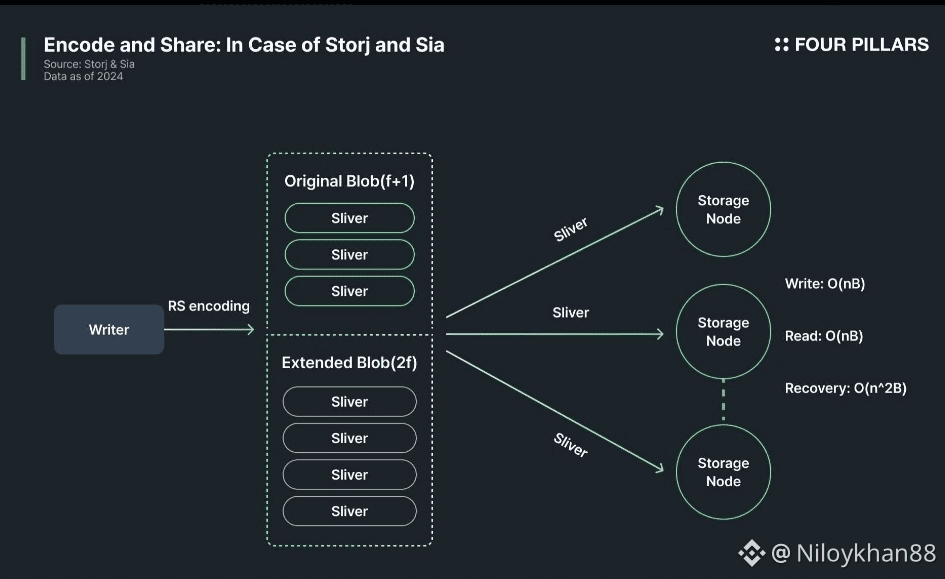Viewport: 945px width, 579px height.
Task: Click the third Sliver pill under Extended Blob(2f)
Action: click(x=350, y=475)
